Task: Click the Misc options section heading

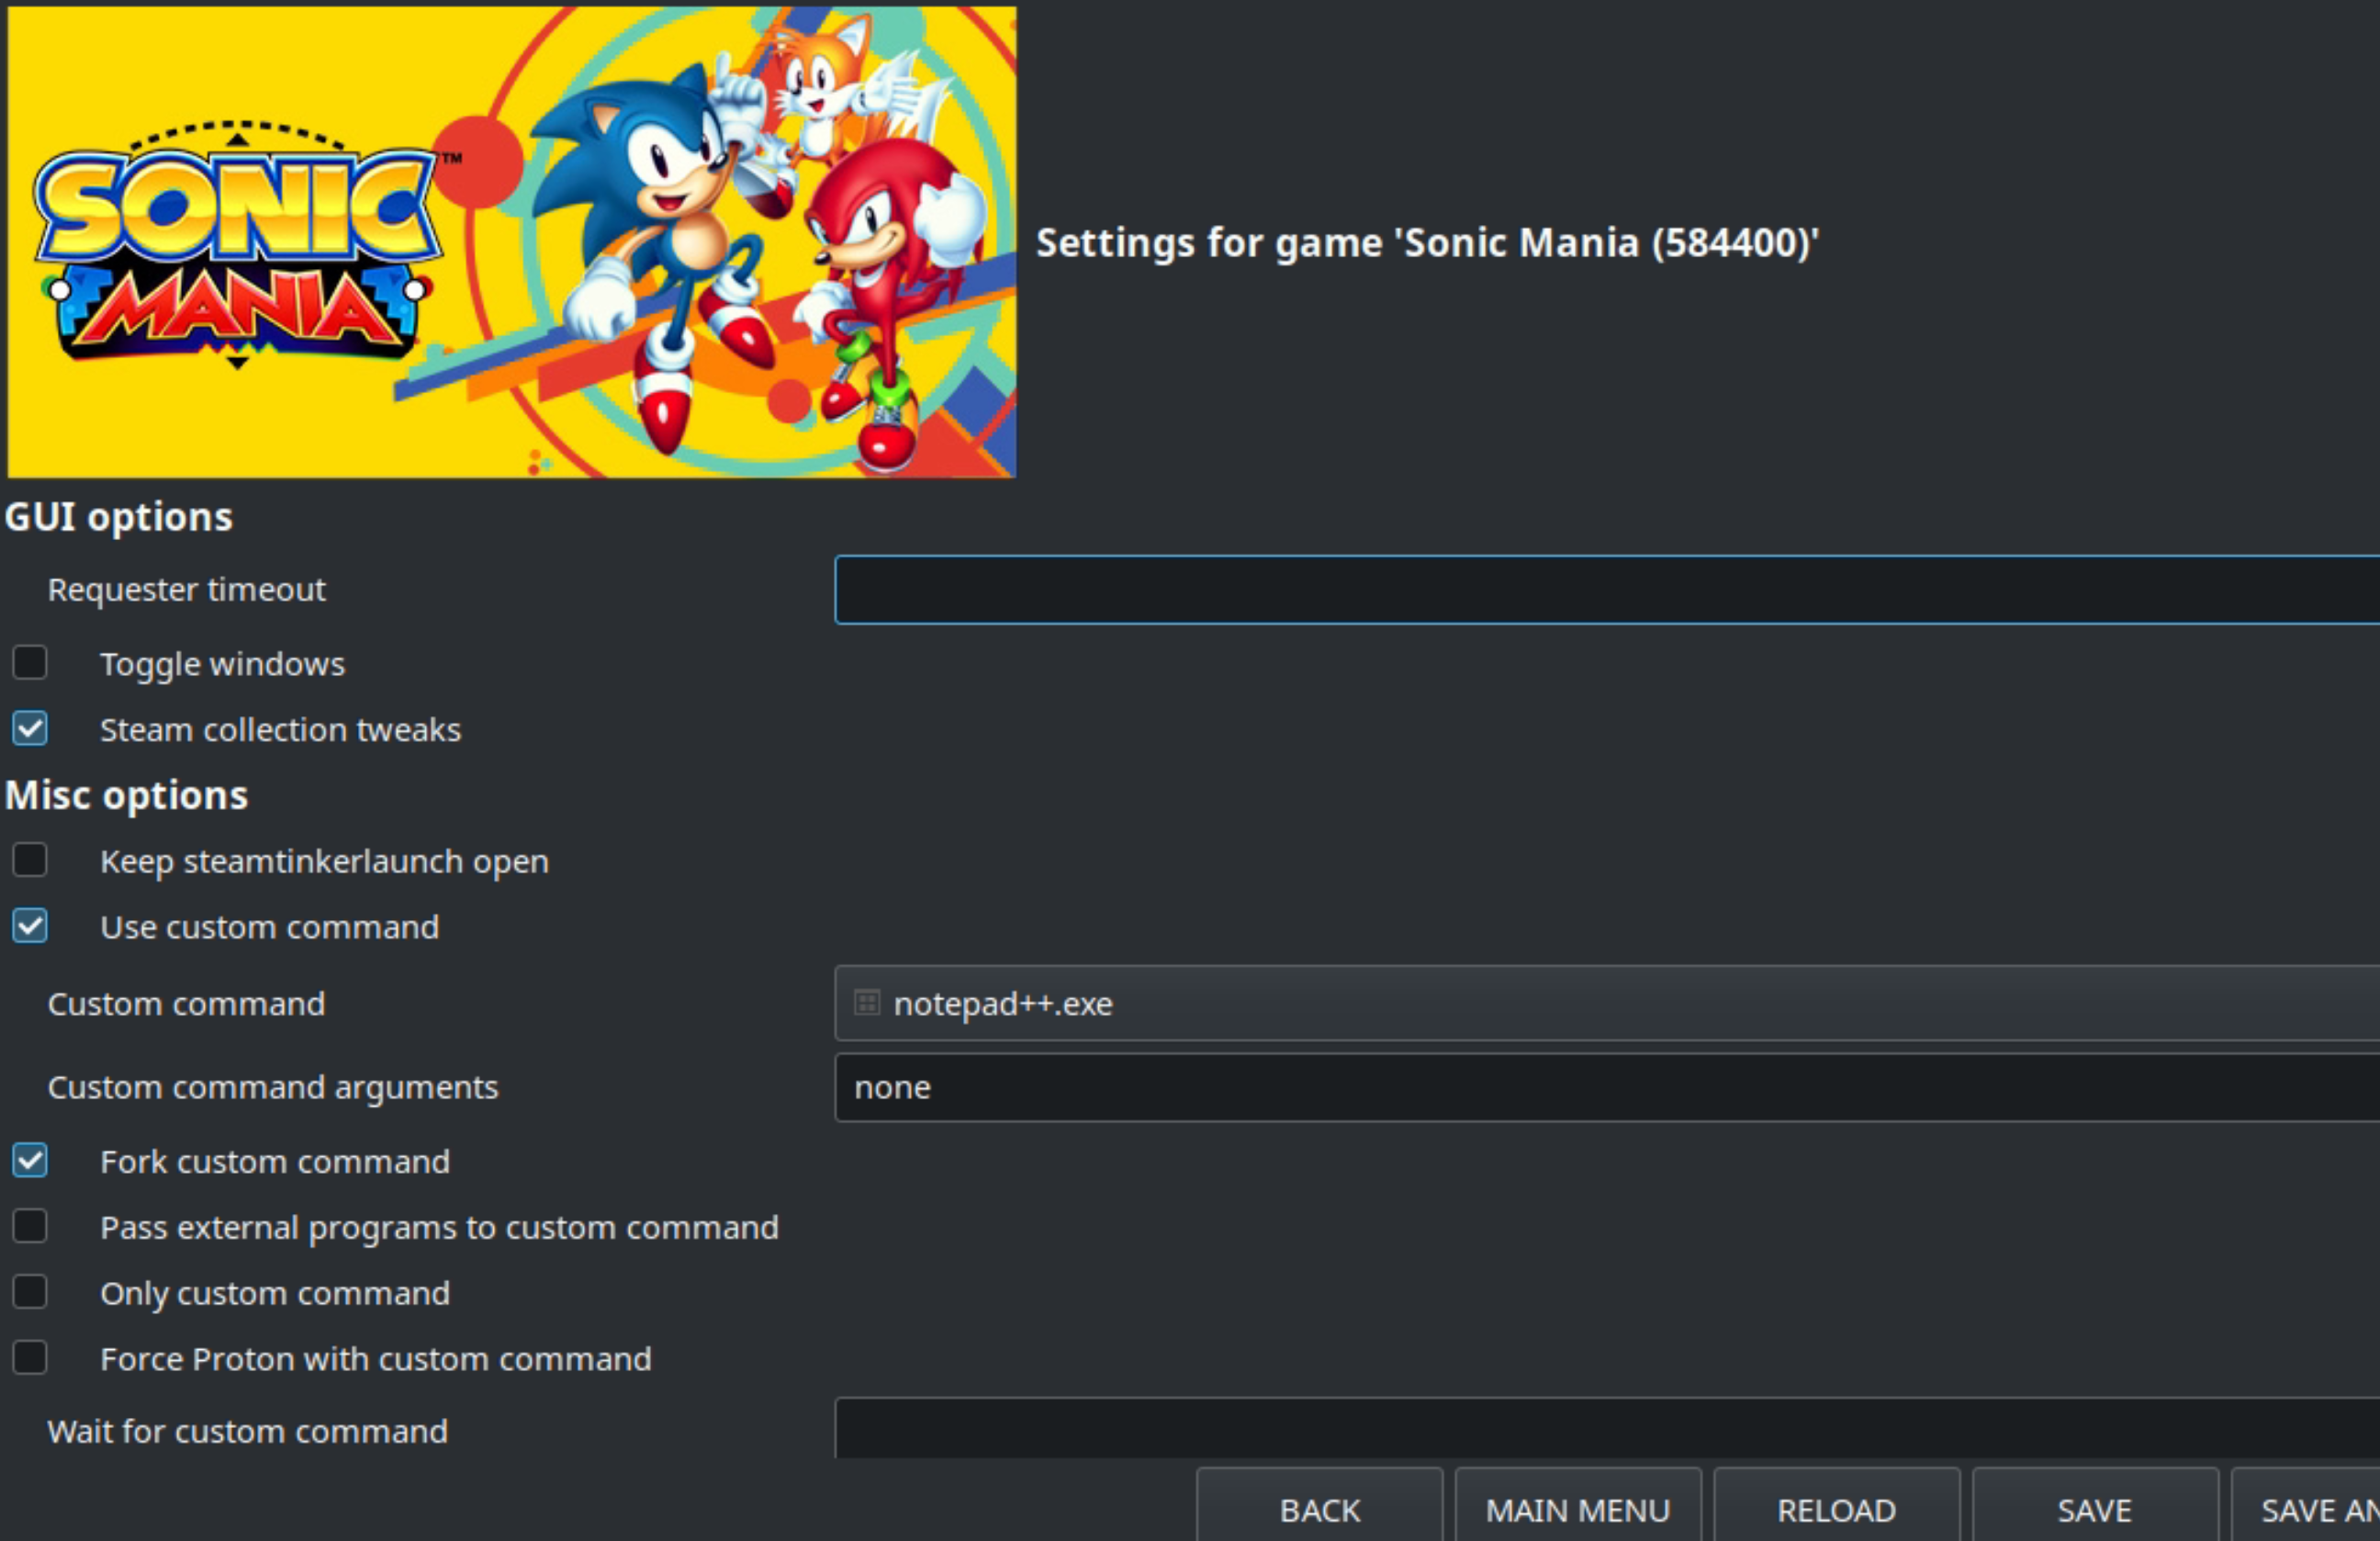Action: pos(126,795)
